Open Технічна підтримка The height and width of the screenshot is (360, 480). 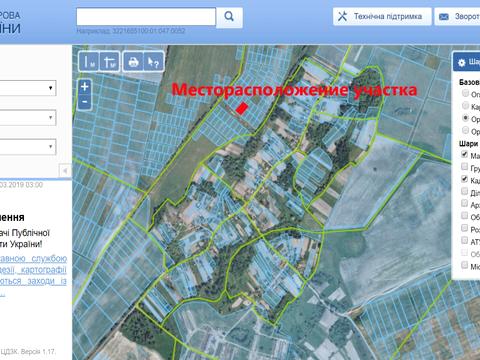(382, 16)
